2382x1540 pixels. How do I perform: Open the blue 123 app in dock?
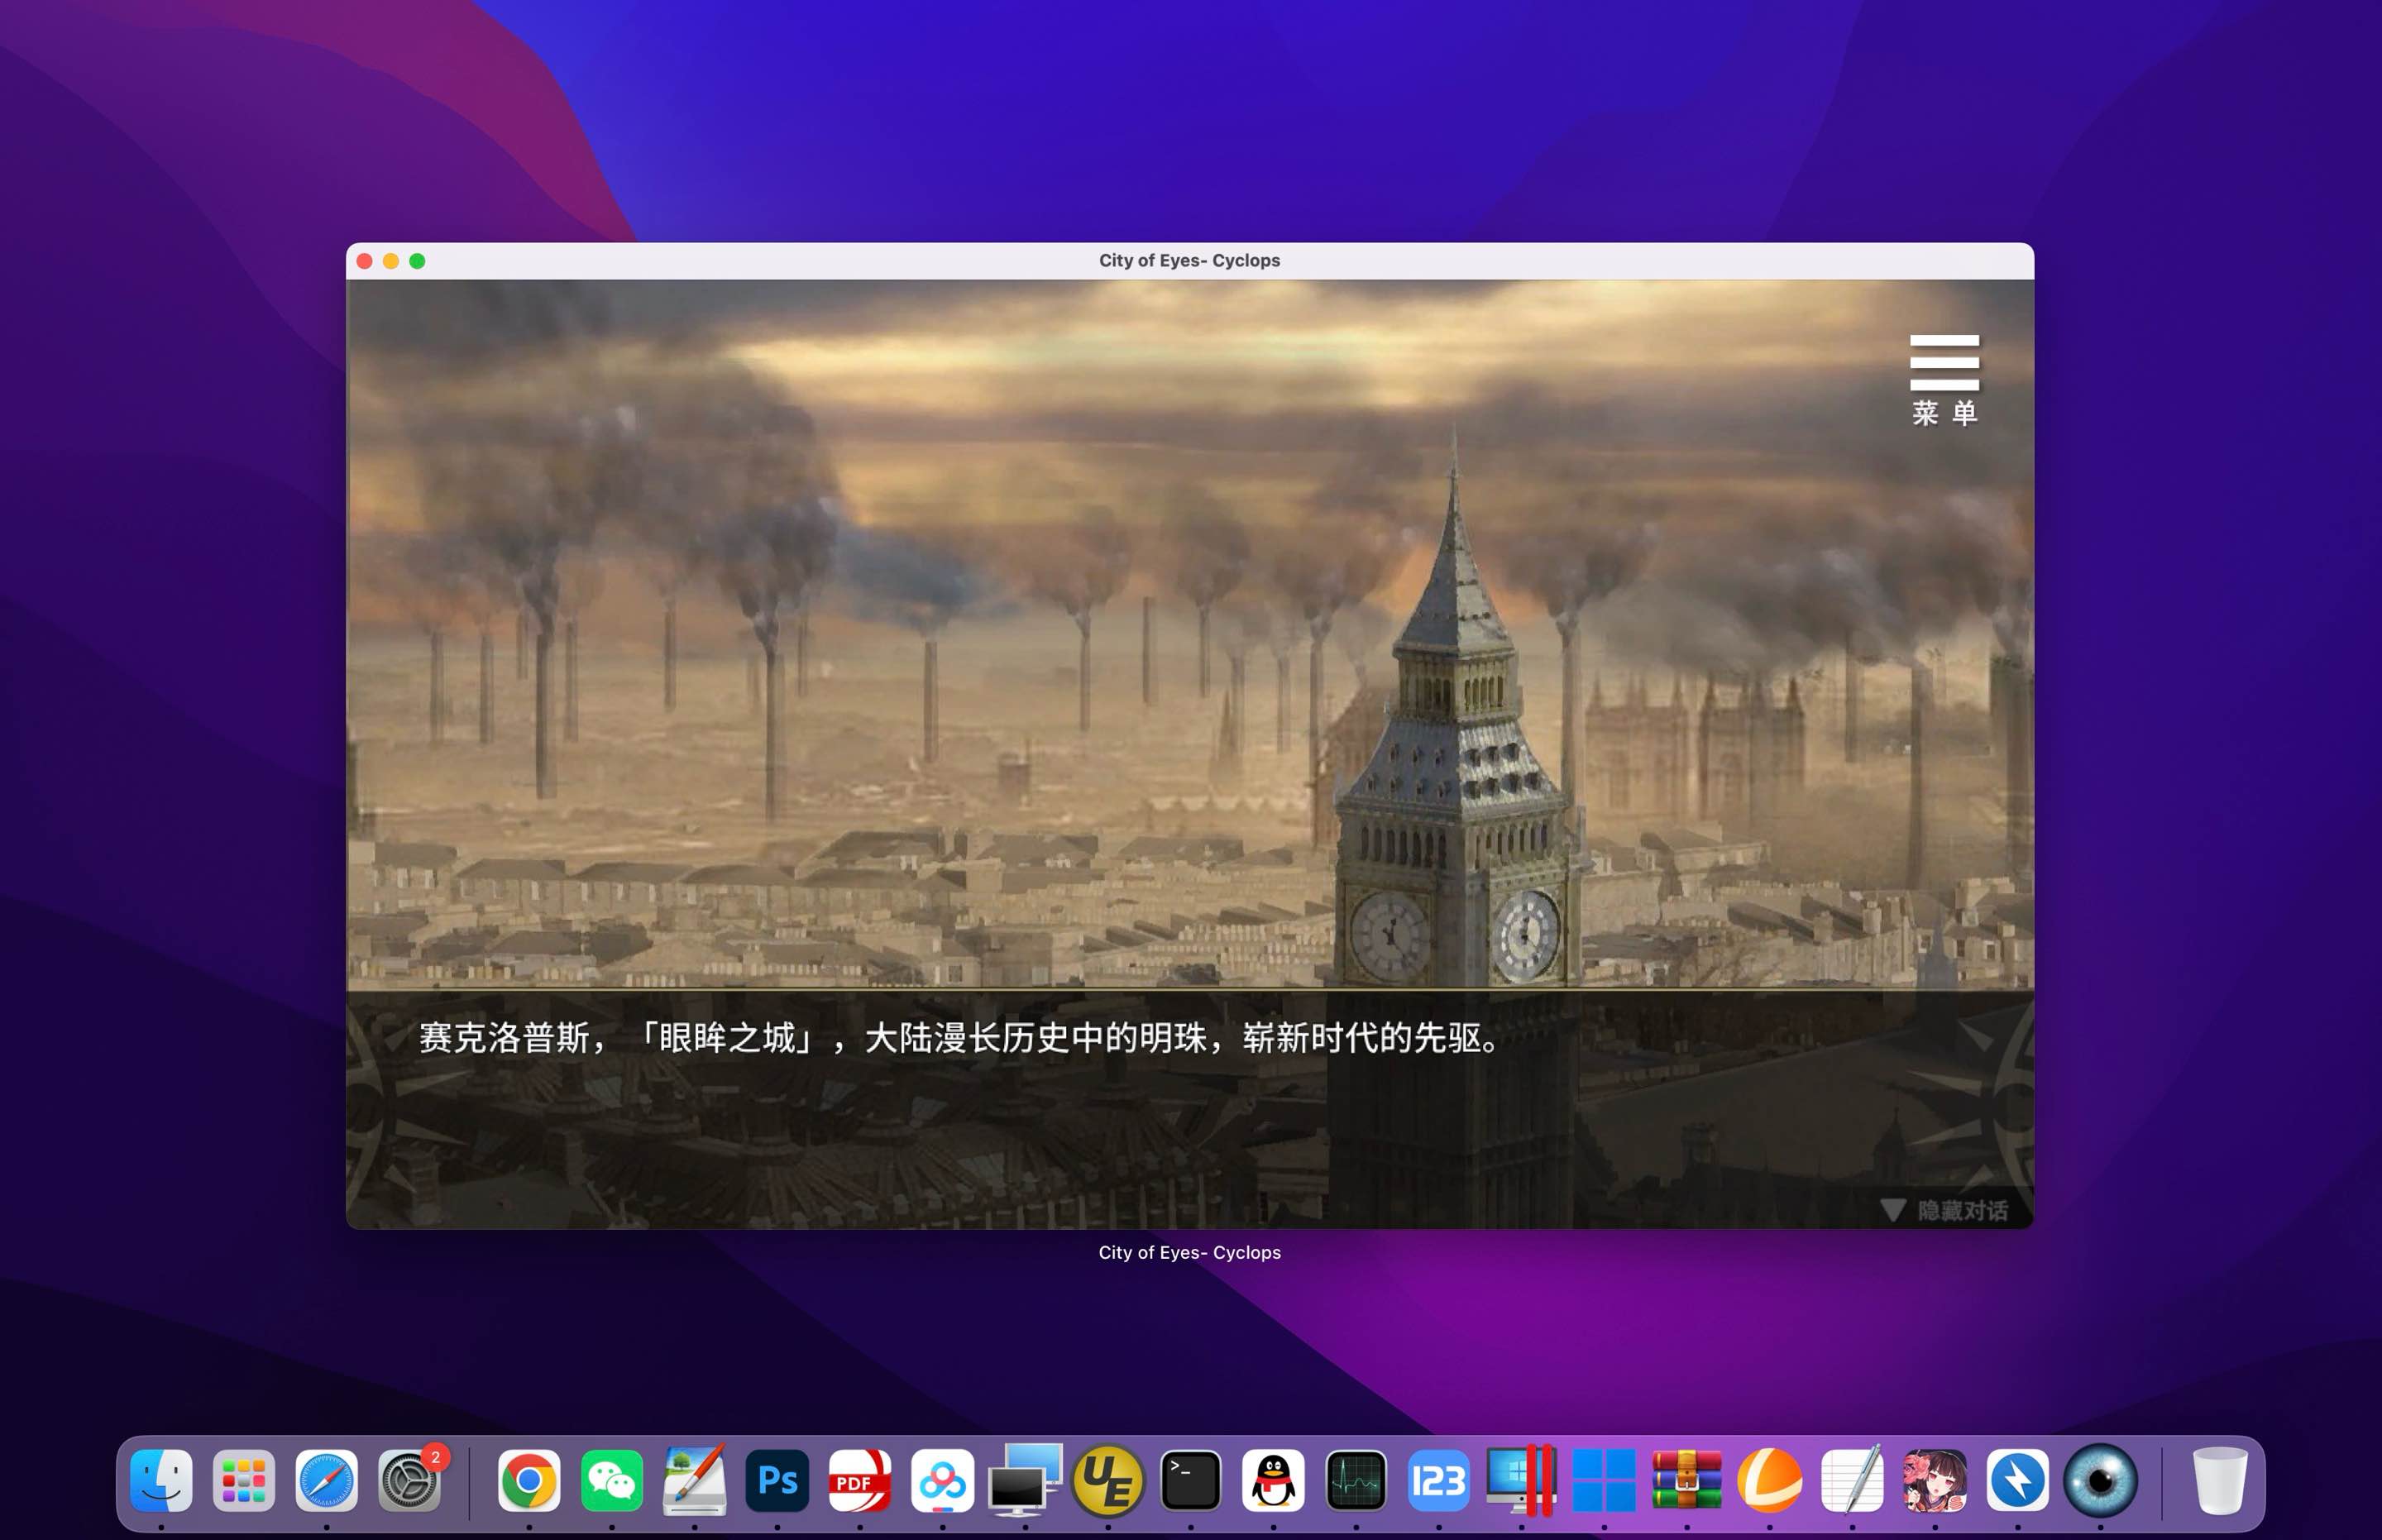pyautogui.click(x=1439, y=1480)
